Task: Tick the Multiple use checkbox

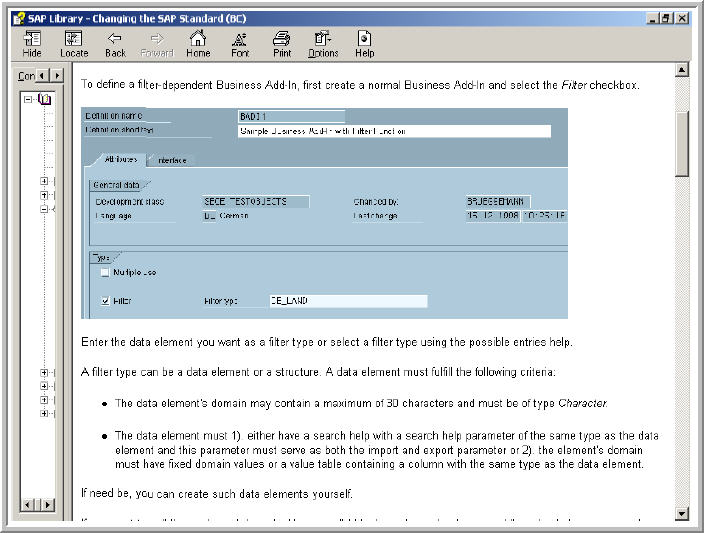Action: (x=105, y=272)
